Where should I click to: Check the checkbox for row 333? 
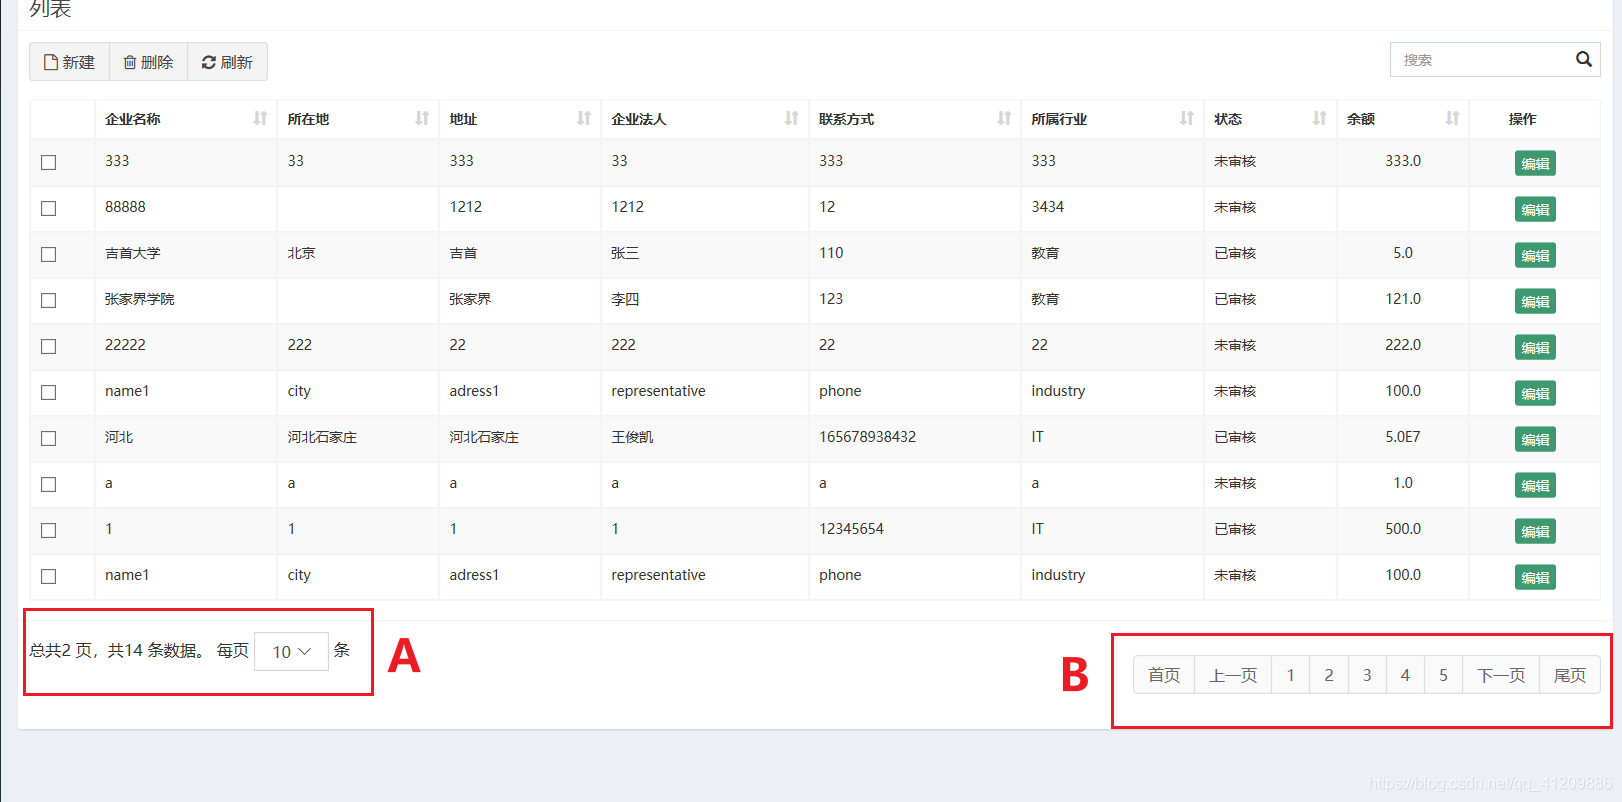point(48,162)
